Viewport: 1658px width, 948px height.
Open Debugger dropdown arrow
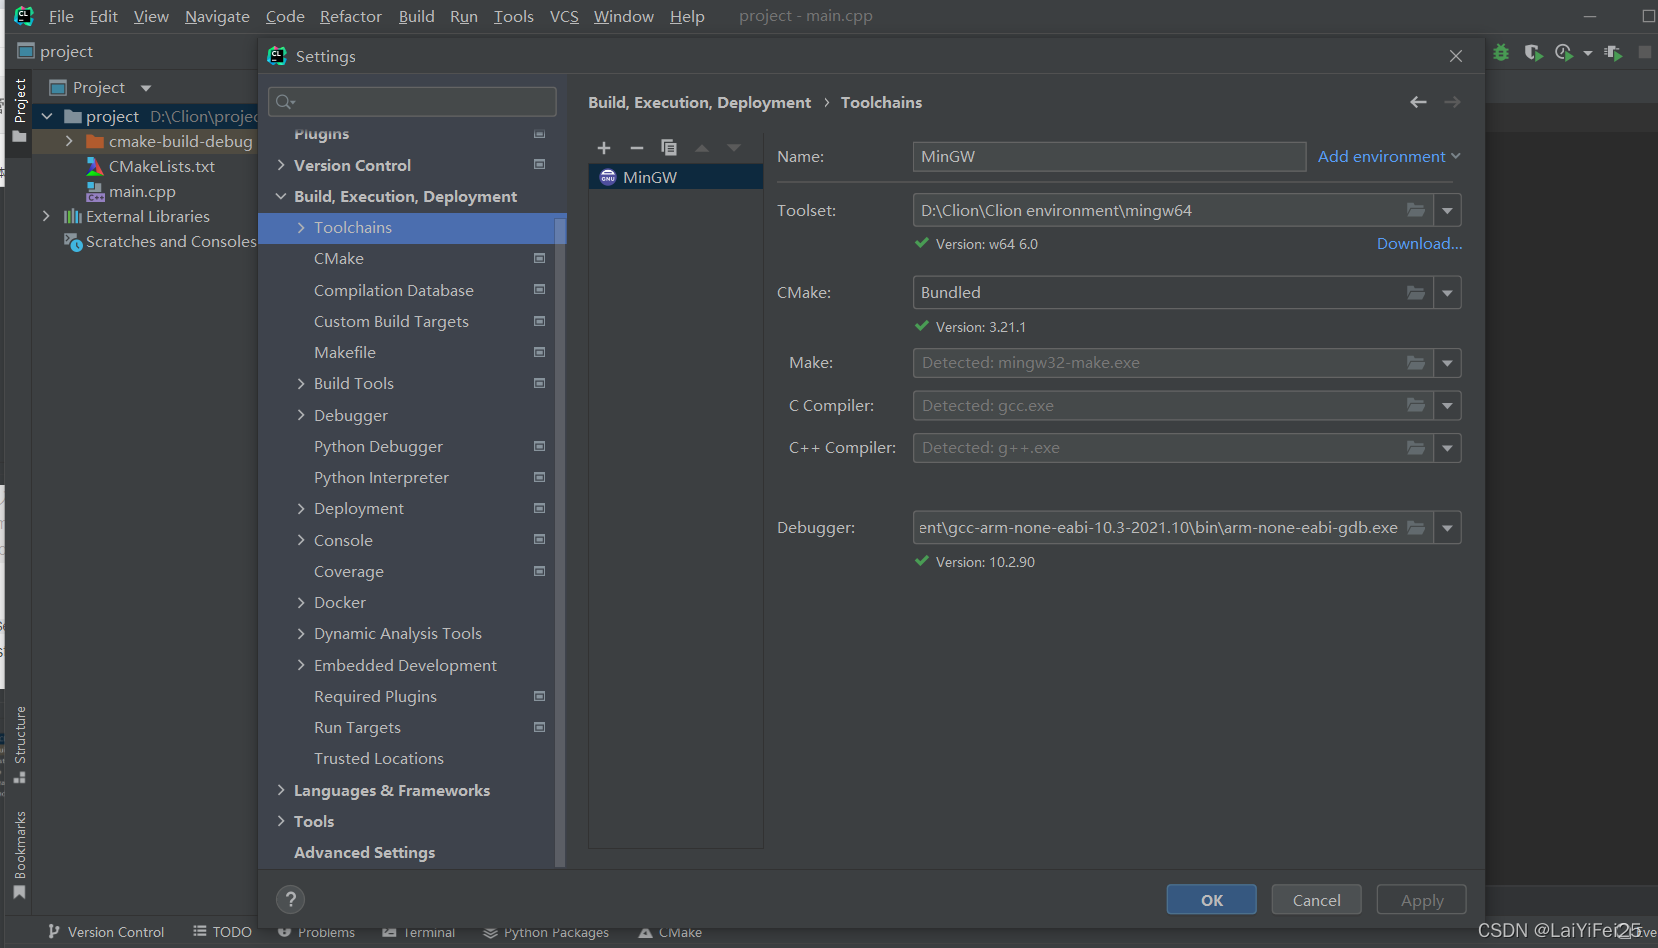point(1447,528)
